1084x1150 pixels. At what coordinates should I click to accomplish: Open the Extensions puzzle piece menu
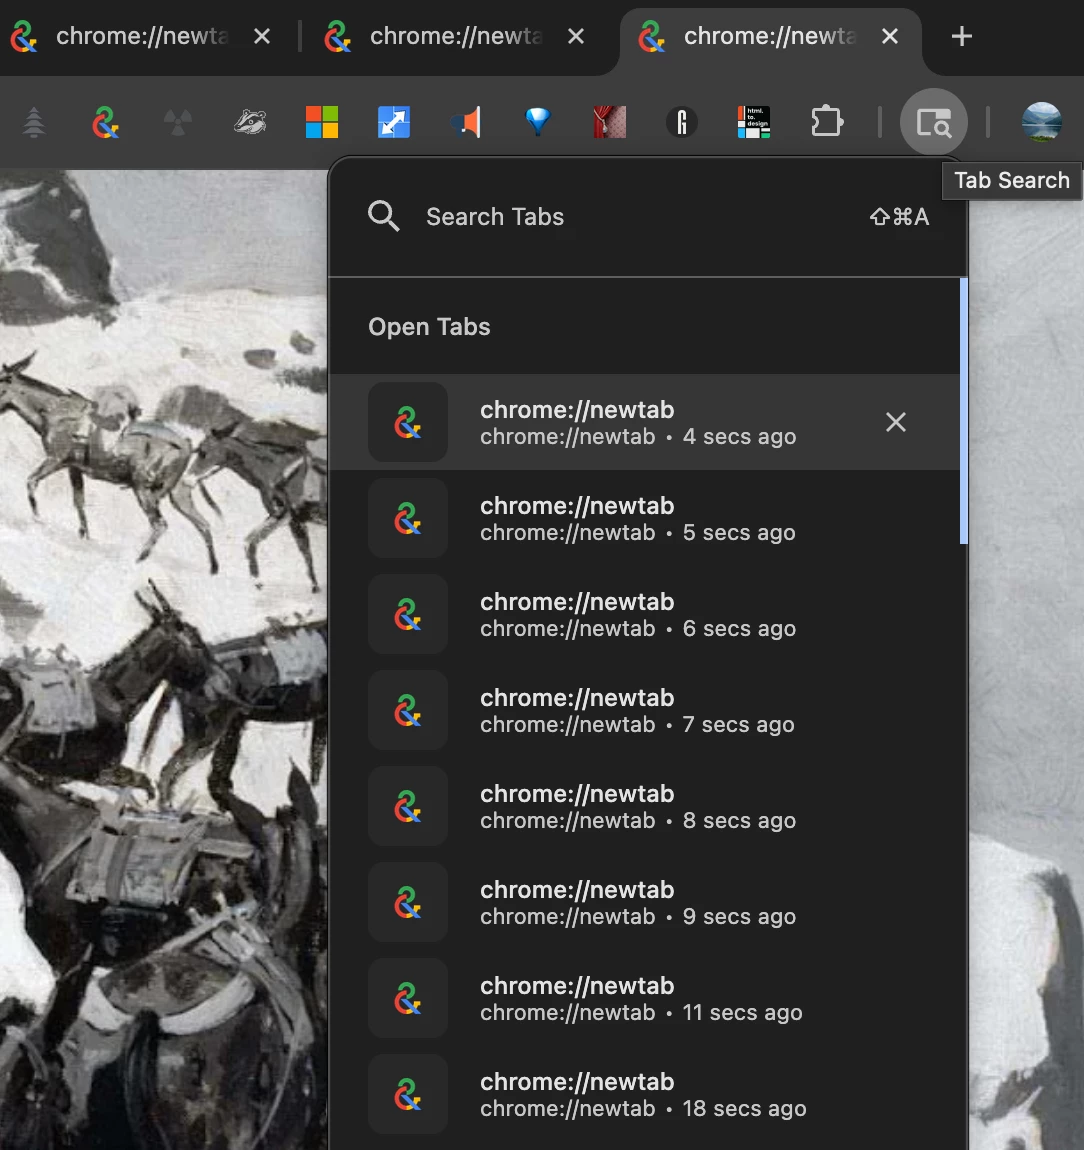tap(827, 122)
